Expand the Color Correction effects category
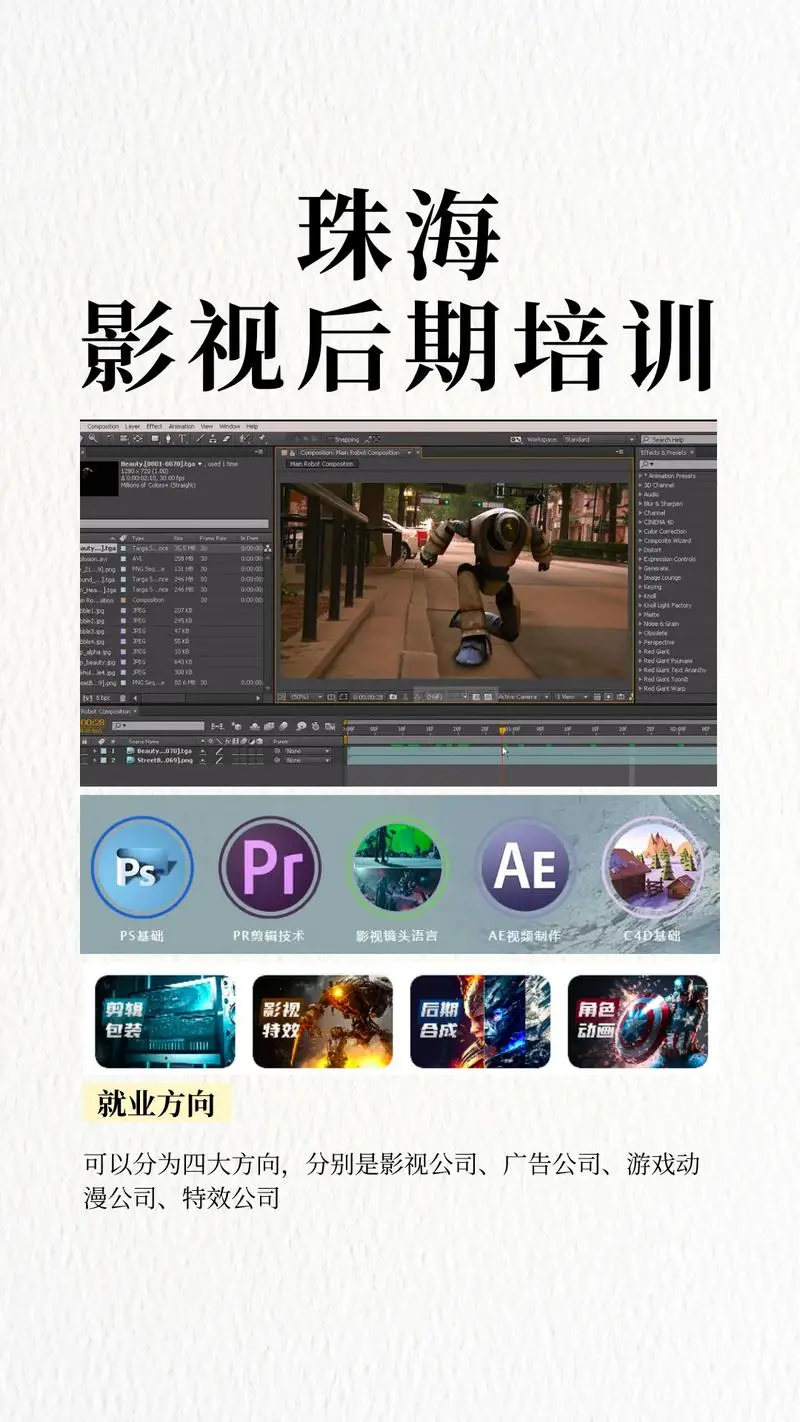This screenshot has height=1422, width=800. click(x=642, y=531)
